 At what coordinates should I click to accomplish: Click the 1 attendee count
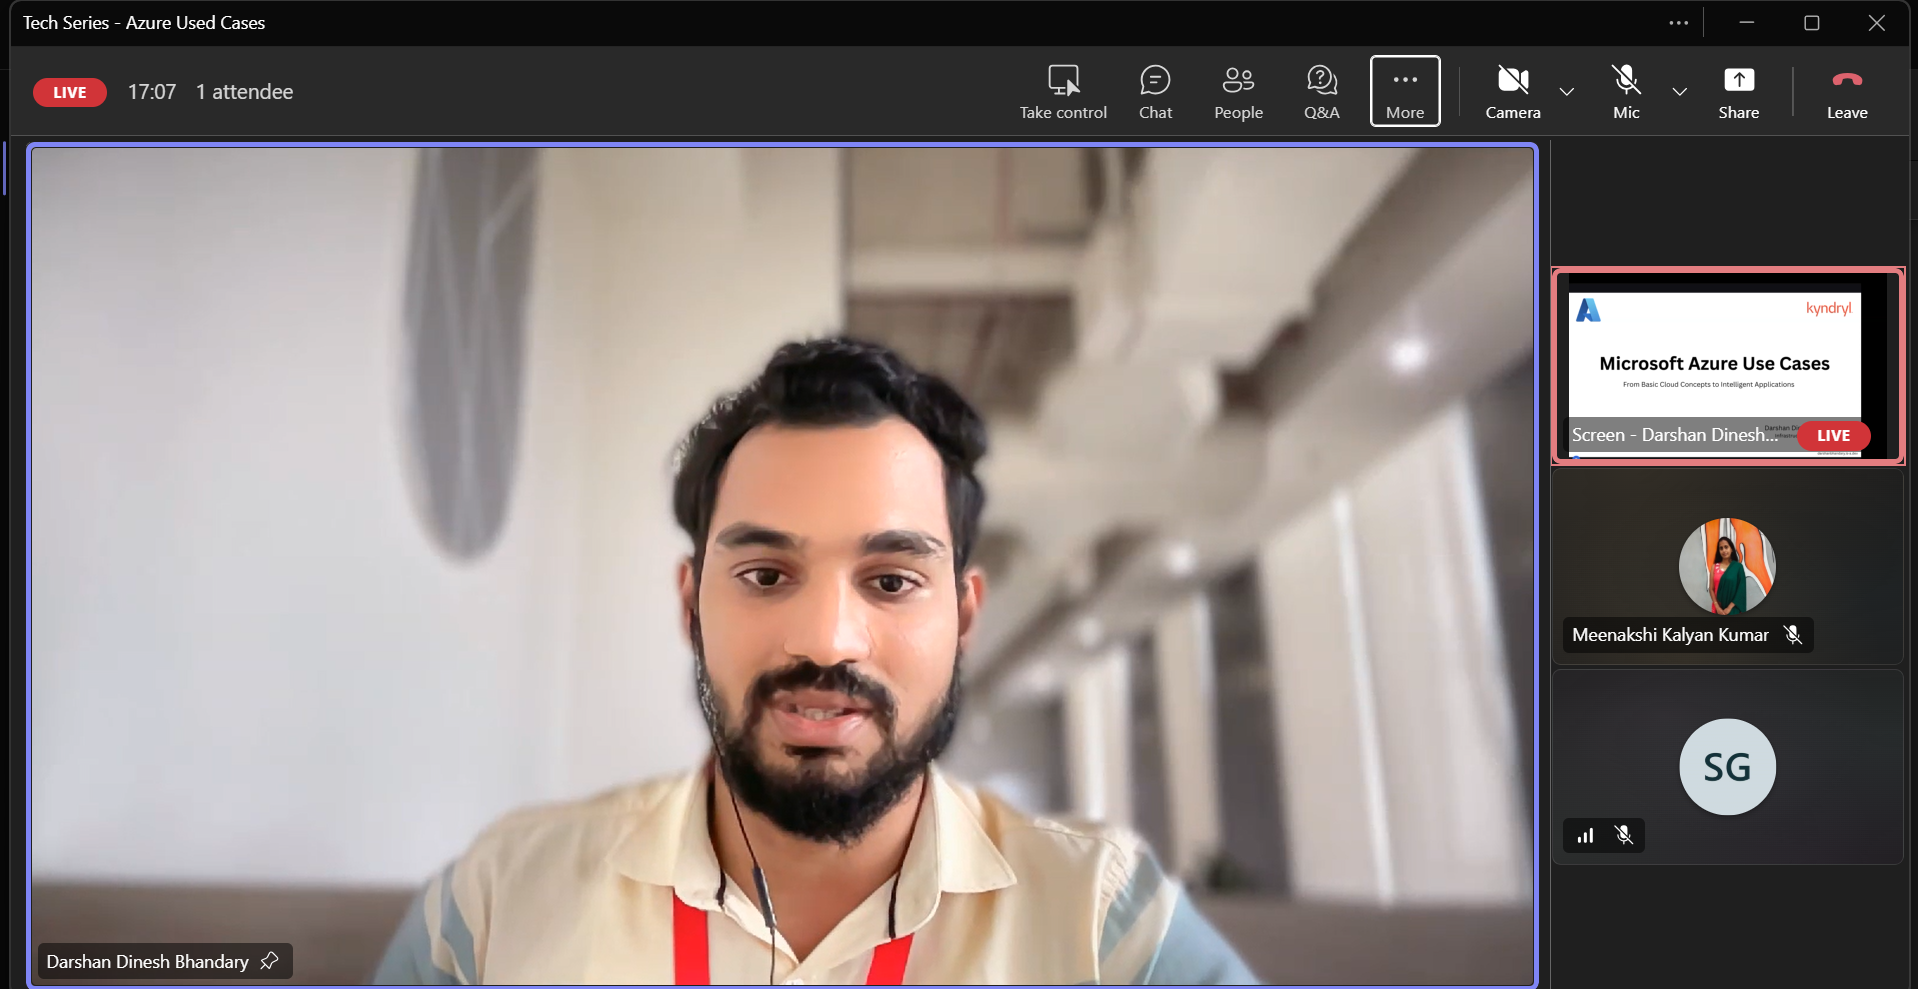pyautogui.click(x=244, y=92)
